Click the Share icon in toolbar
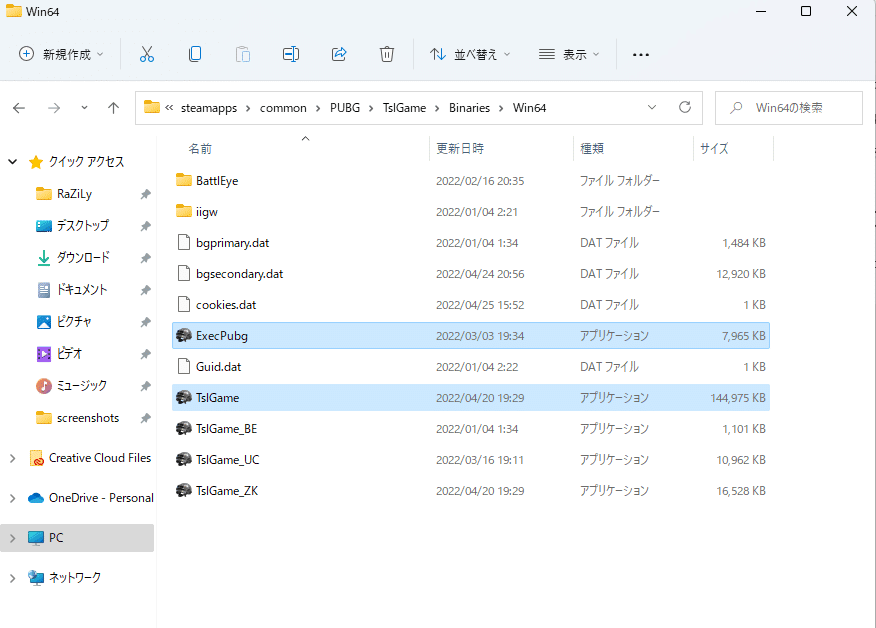Viewport: 876px width, 628px height. coord(339,54)
